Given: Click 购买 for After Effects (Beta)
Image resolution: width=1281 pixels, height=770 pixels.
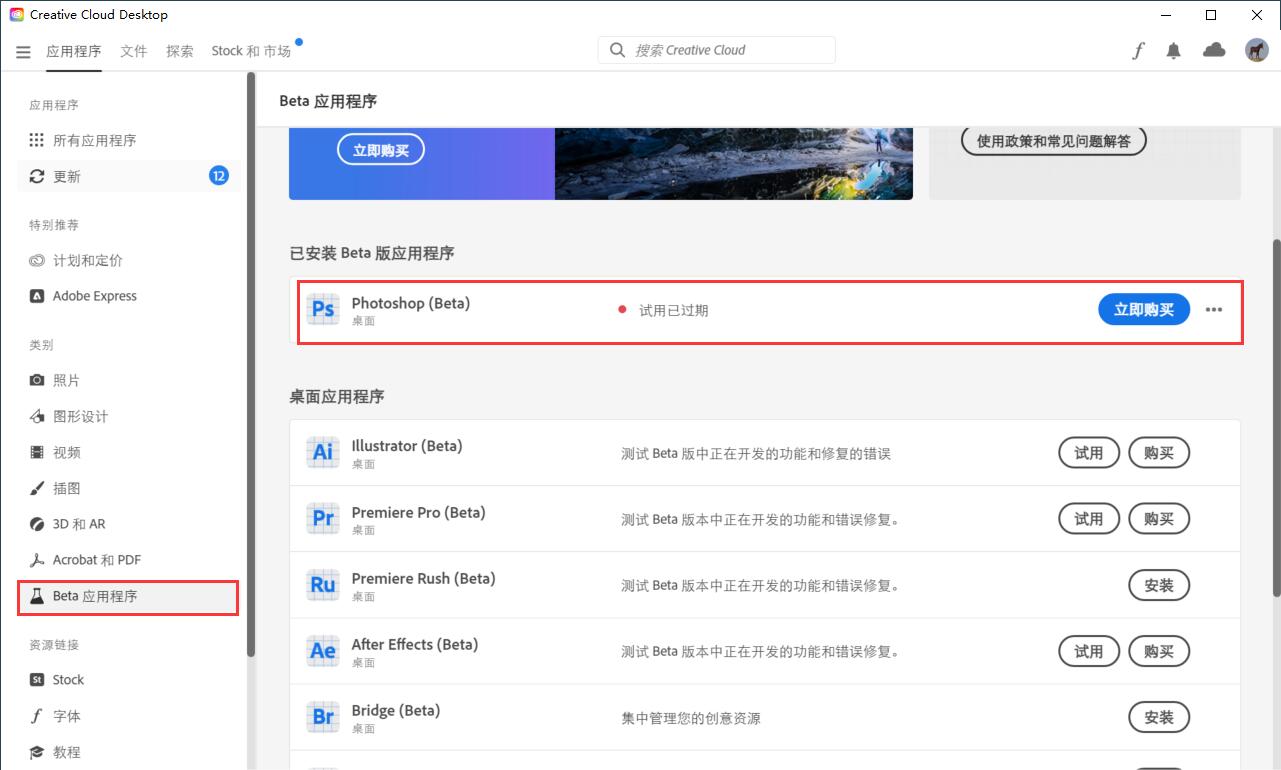Looking at the screenshot, I should [x=1159, y=651].
